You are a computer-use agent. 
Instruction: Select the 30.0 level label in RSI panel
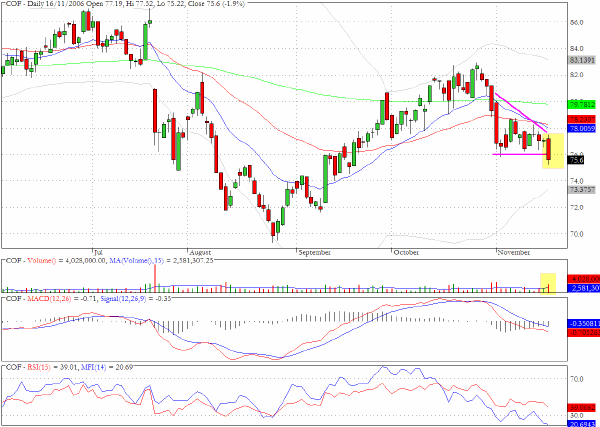(577, 416)
